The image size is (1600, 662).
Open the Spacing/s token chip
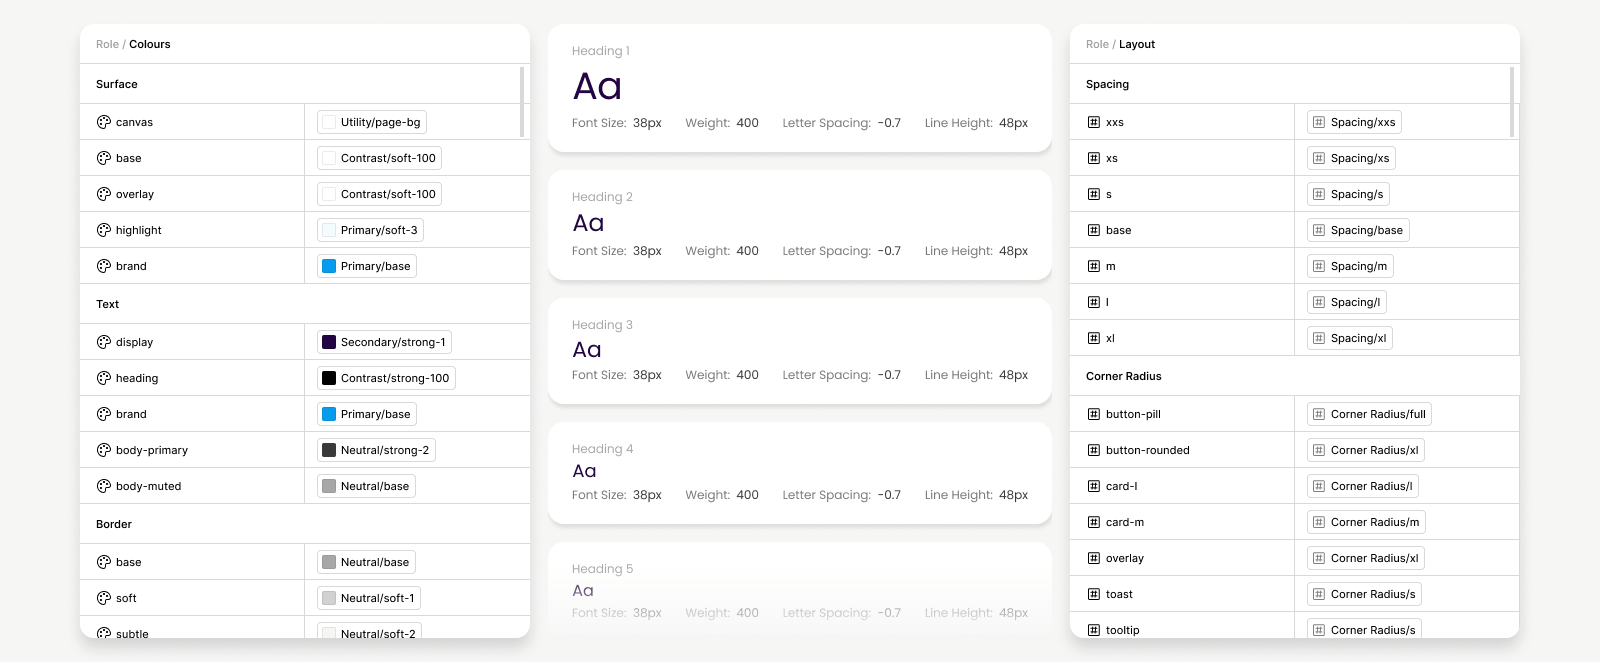coord(1348,194)
